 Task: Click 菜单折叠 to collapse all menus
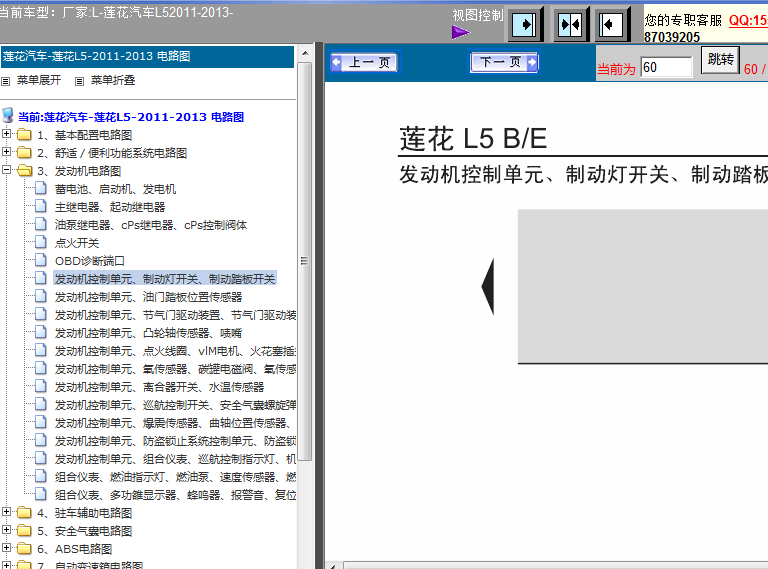pos(113,80)
